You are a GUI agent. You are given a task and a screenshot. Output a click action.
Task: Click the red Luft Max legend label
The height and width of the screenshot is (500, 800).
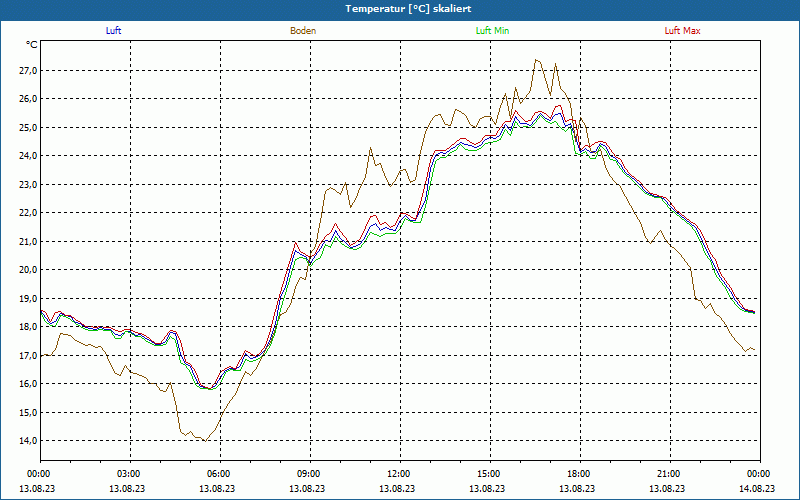682,31
